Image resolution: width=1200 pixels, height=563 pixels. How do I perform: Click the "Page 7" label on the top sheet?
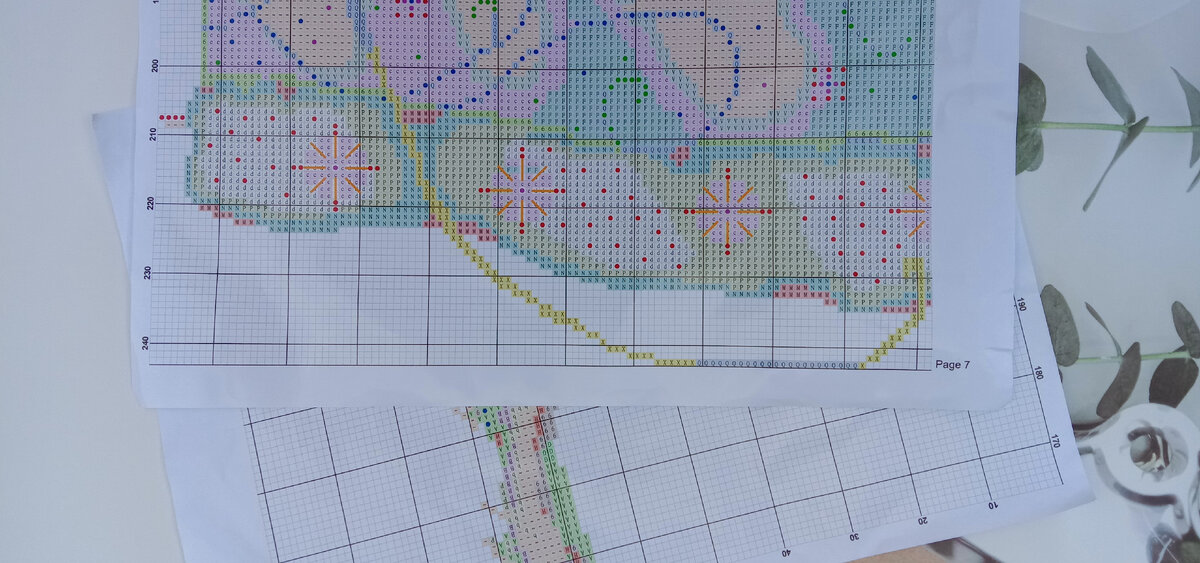[x=952, y=365]
